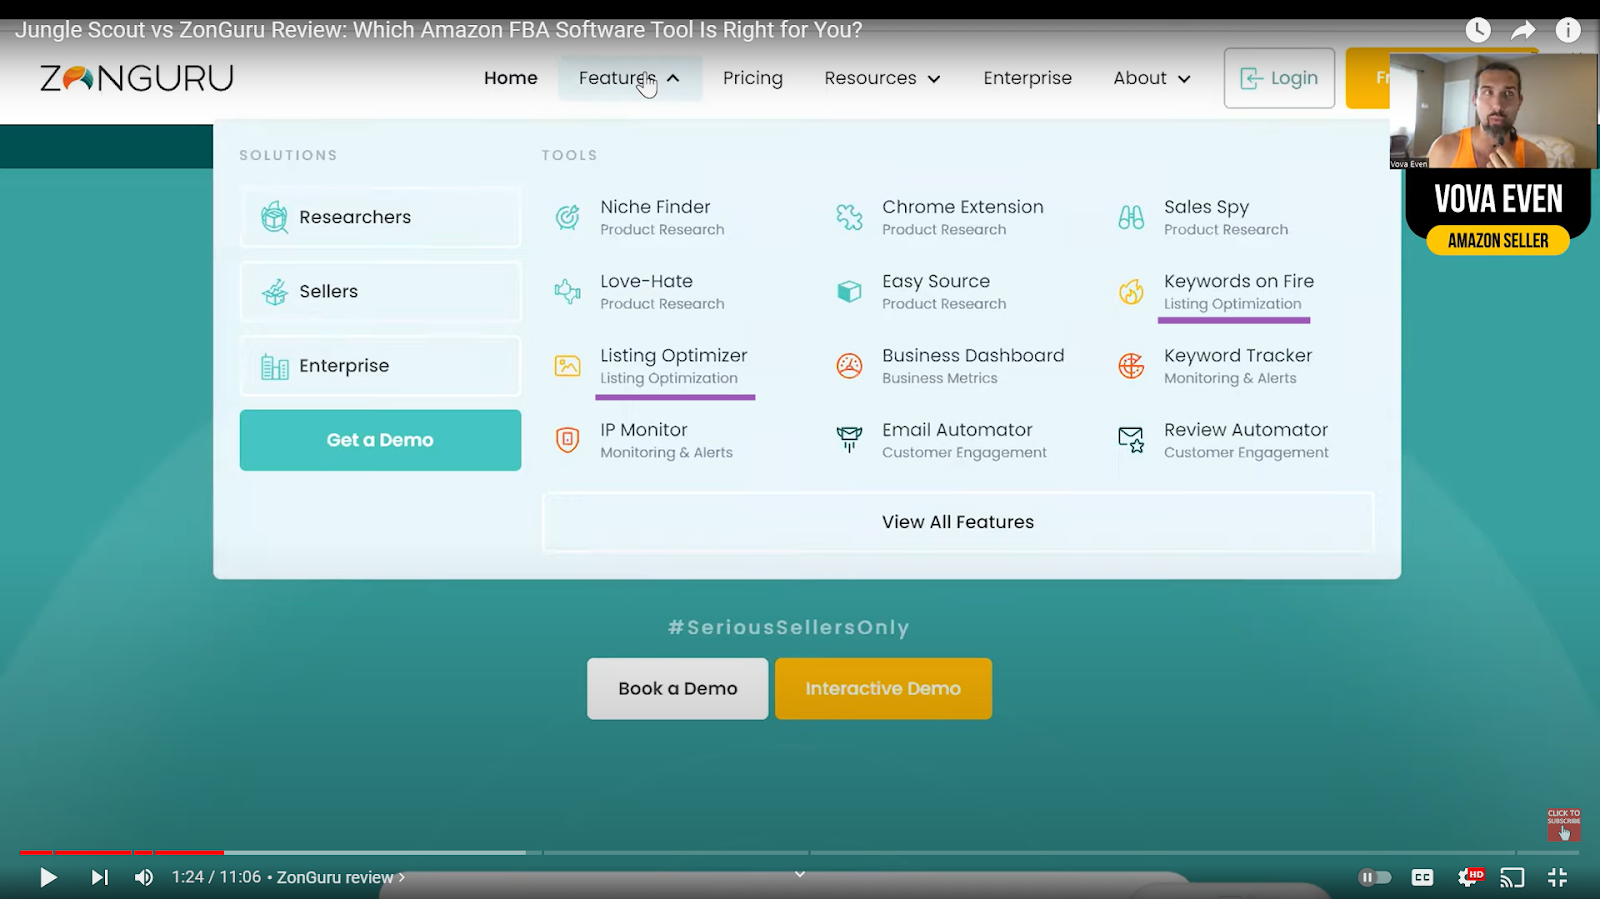Click the subscribe watermark
The image size is (1600, 899).
click(x=1564, y=825)
